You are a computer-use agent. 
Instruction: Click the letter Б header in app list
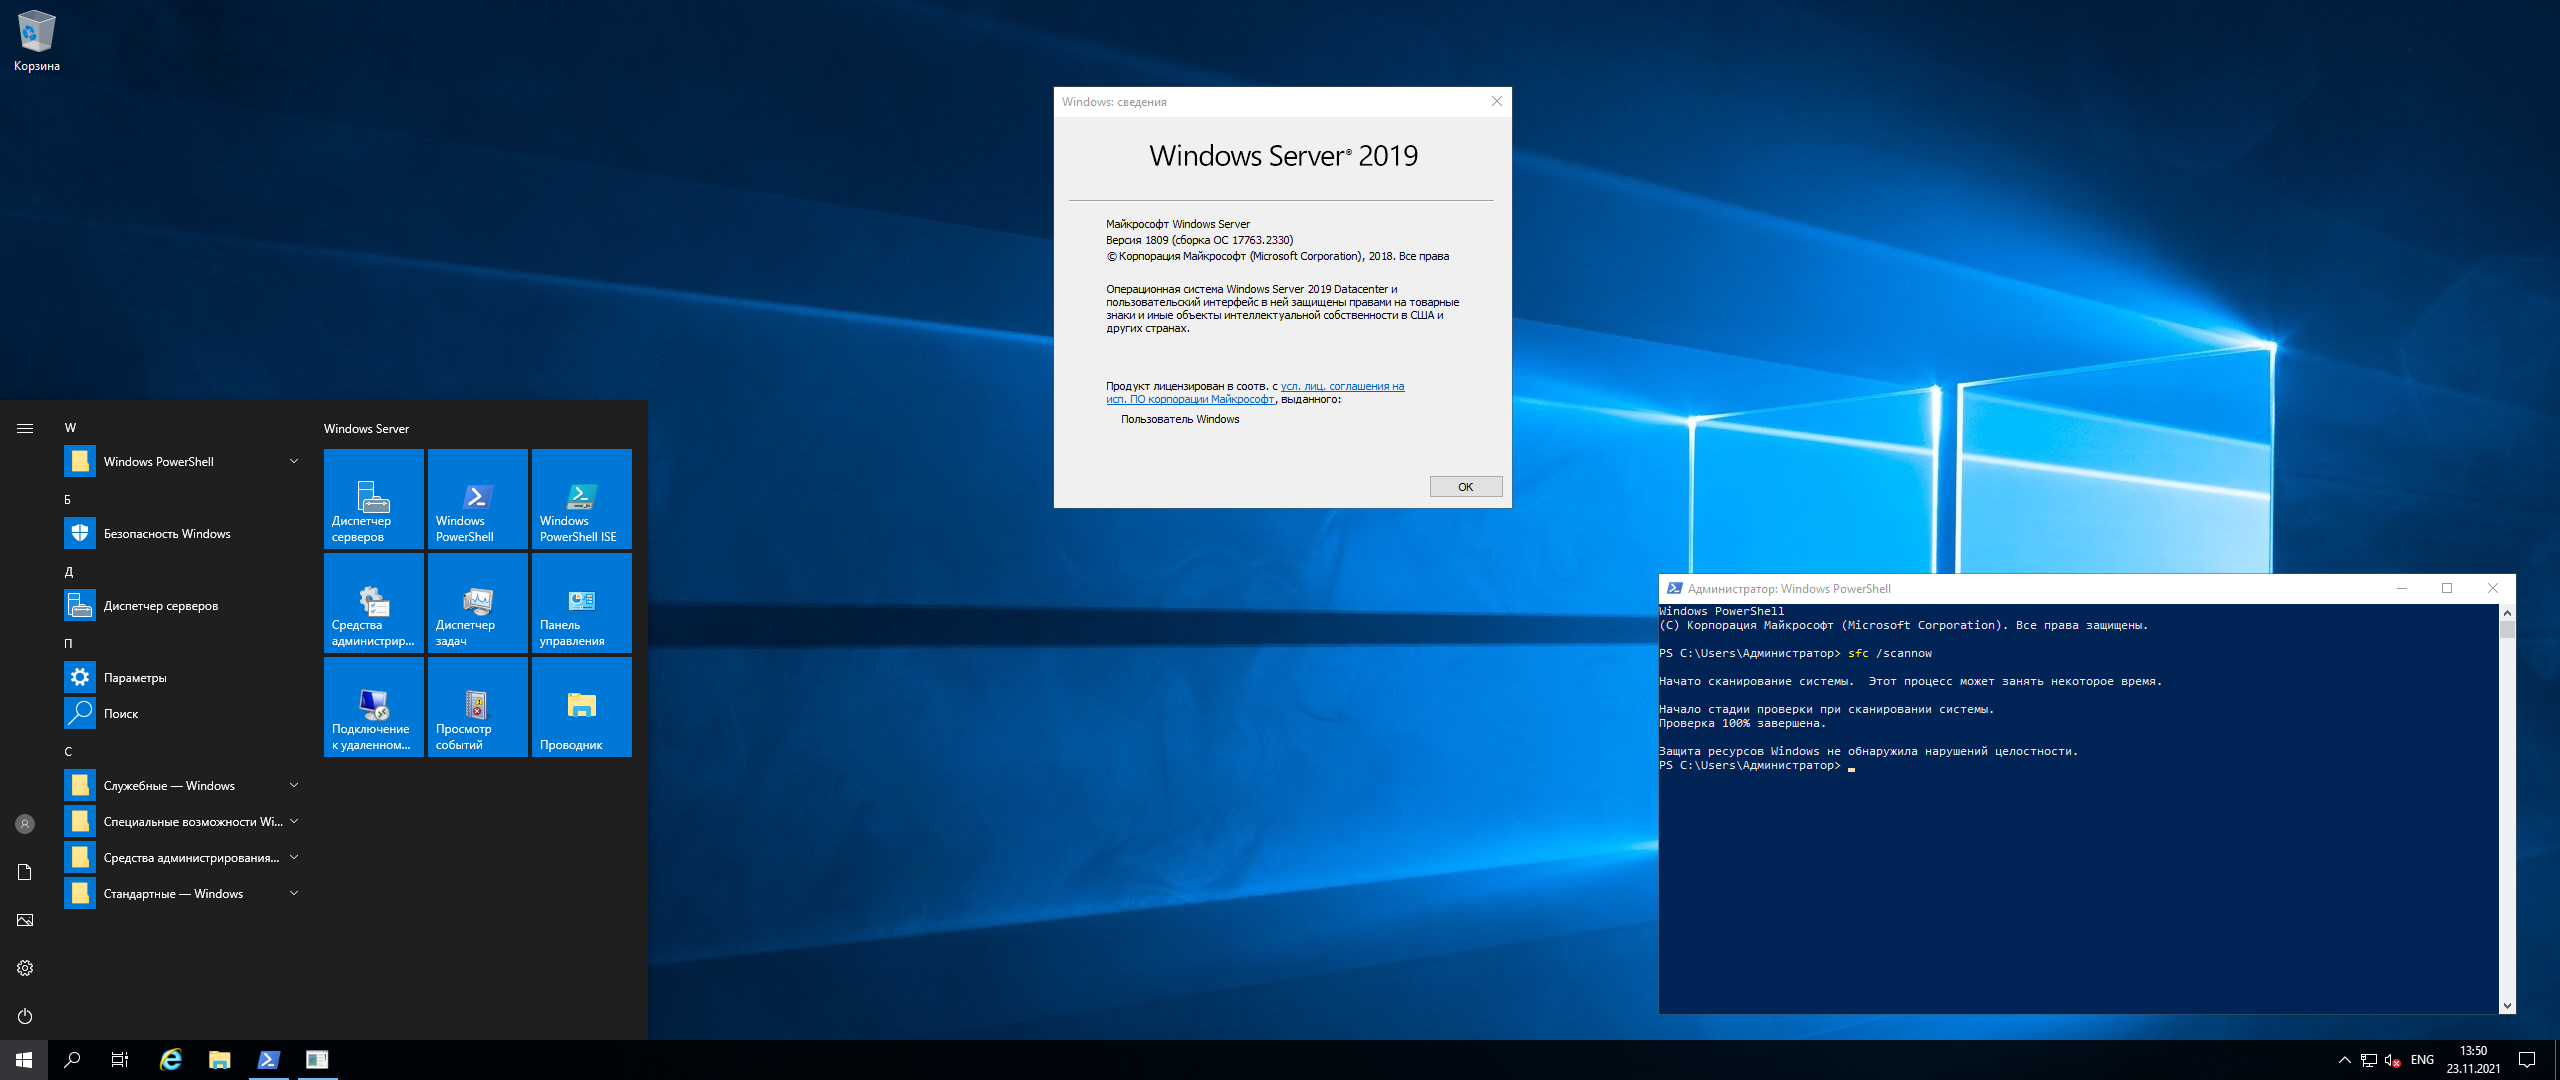click(68, 500)
